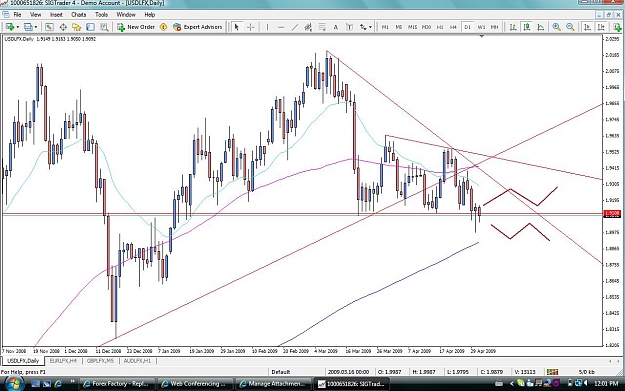The height and width of the screenshot is (391, 625).
Task: Switch to the EURLFX,H4 chart tab
Action: pos(63,361)
